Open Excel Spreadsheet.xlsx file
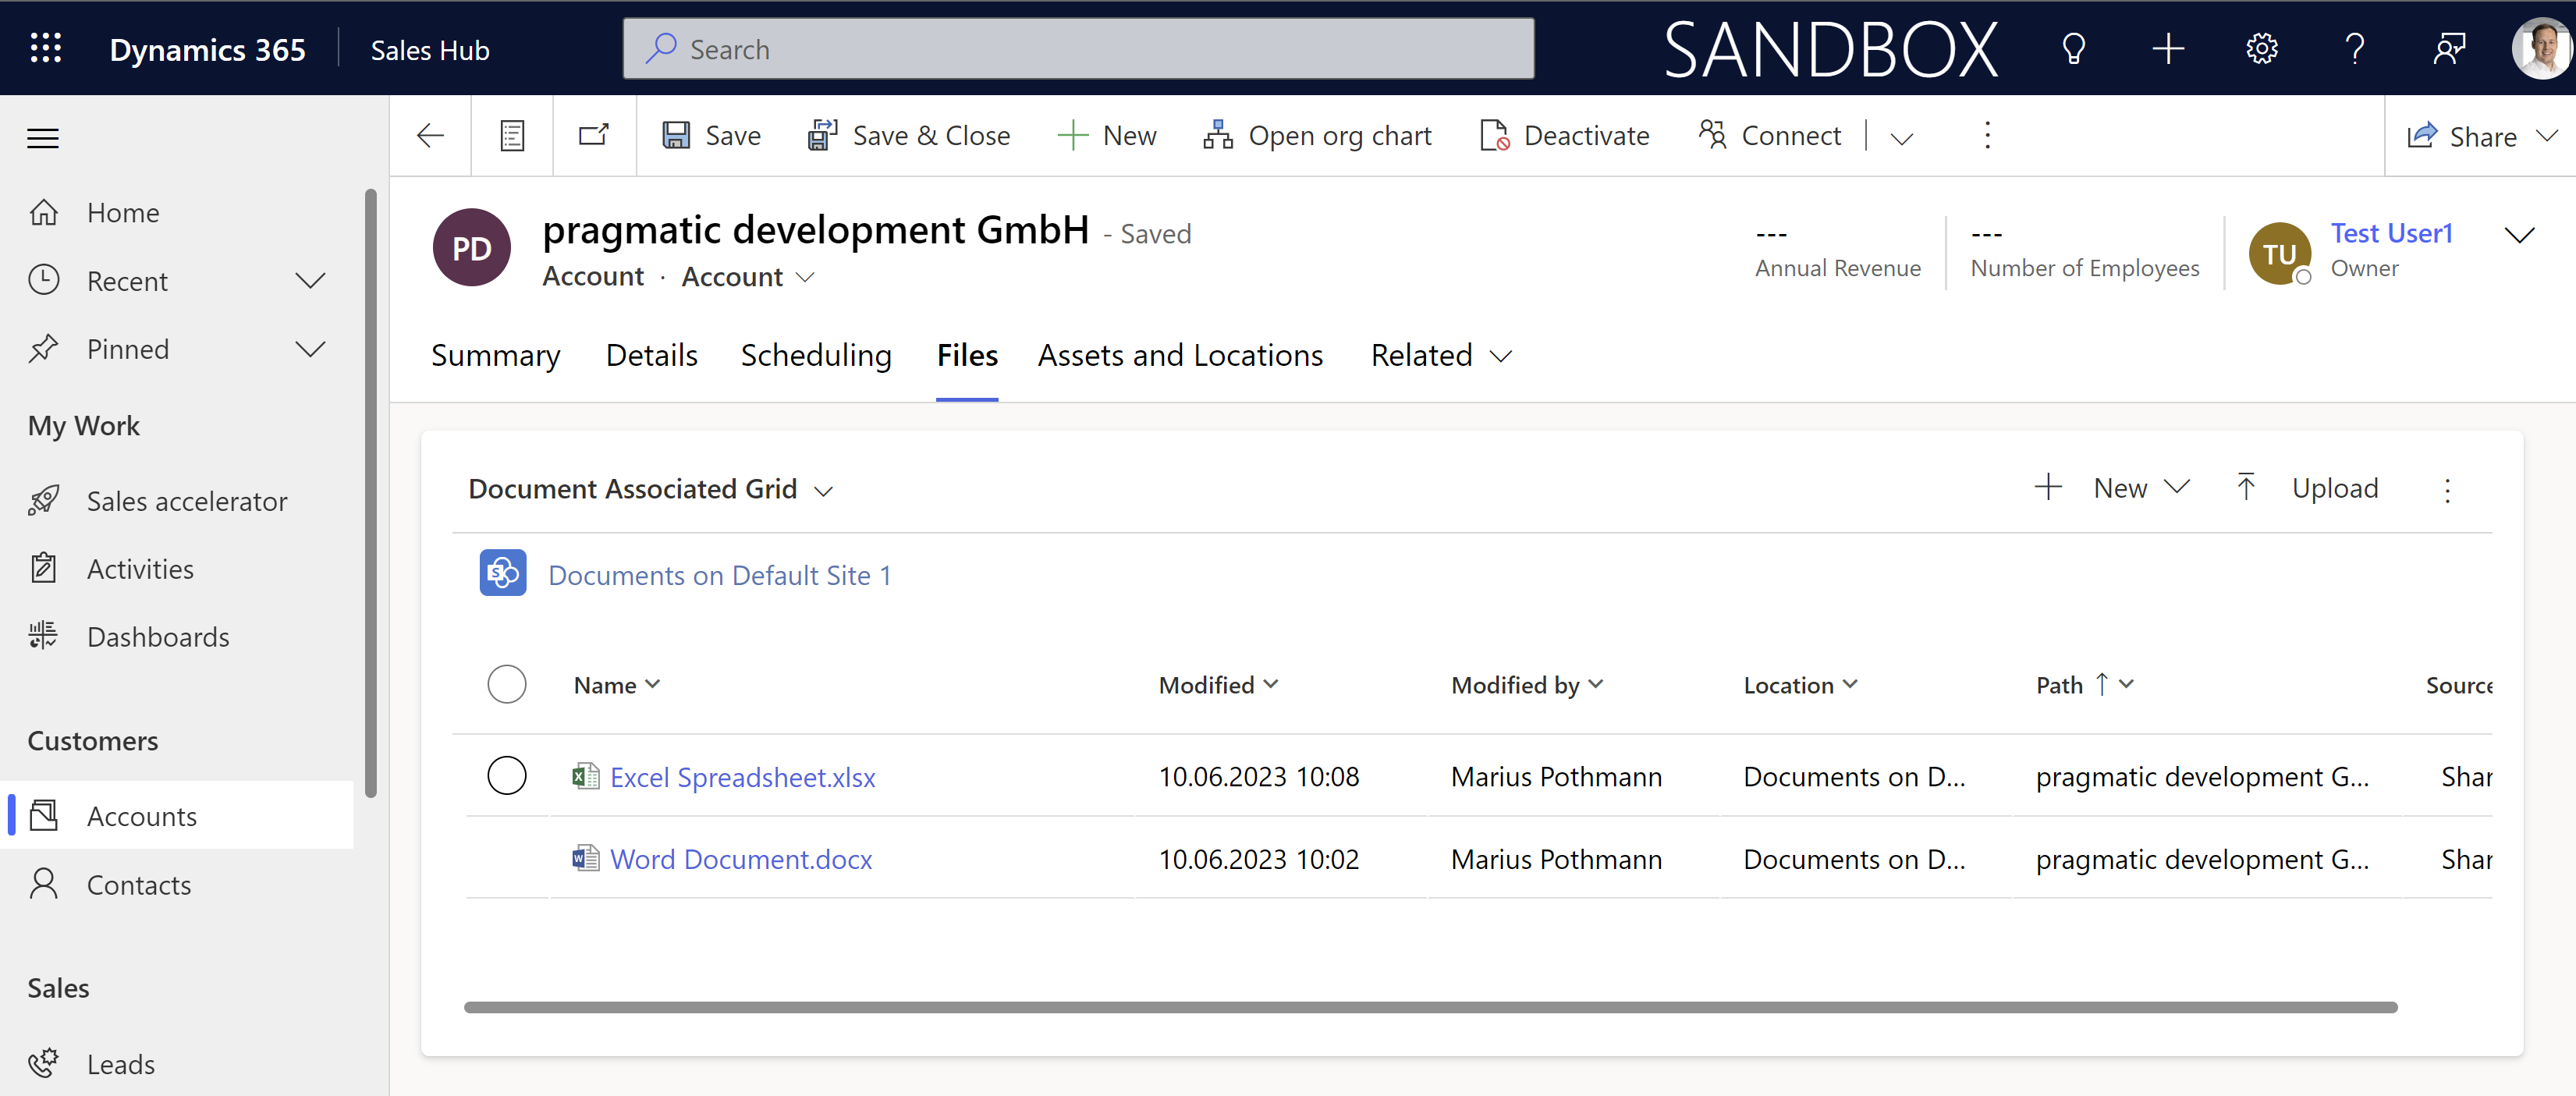The image size is (2576, 1096). [743, 775]
